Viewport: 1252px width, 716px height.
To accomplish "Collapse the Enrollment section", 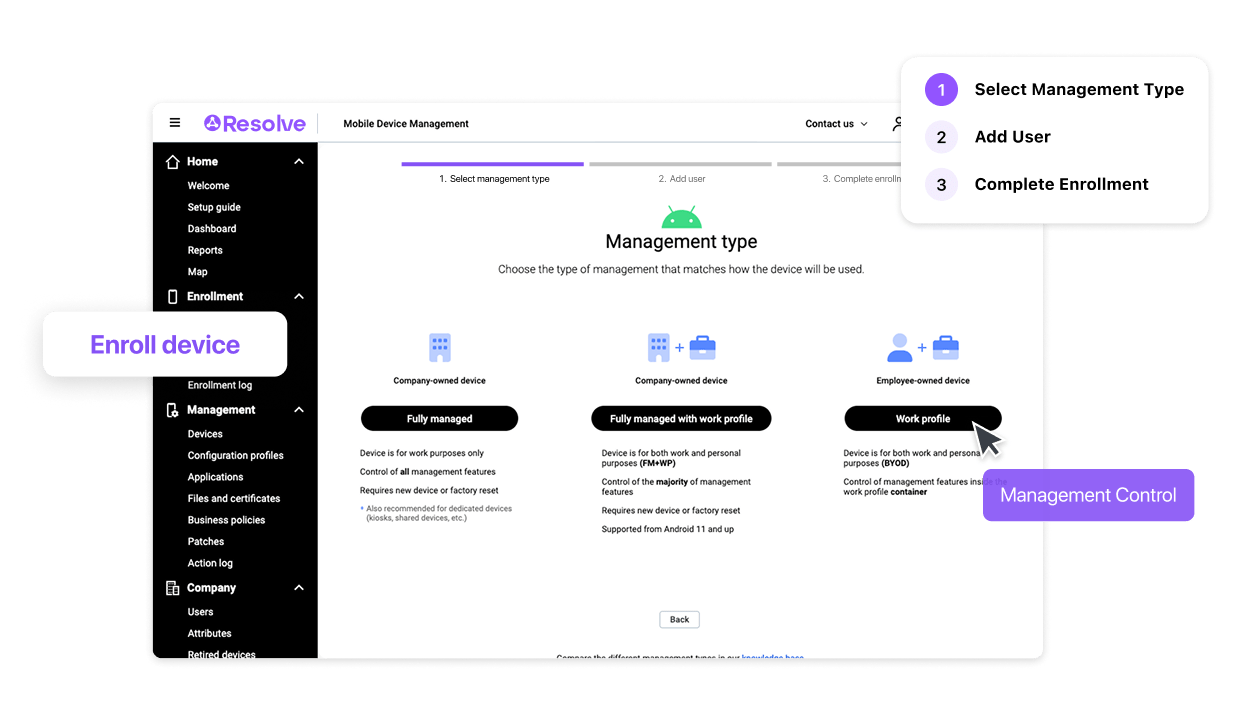I will 298,296.
